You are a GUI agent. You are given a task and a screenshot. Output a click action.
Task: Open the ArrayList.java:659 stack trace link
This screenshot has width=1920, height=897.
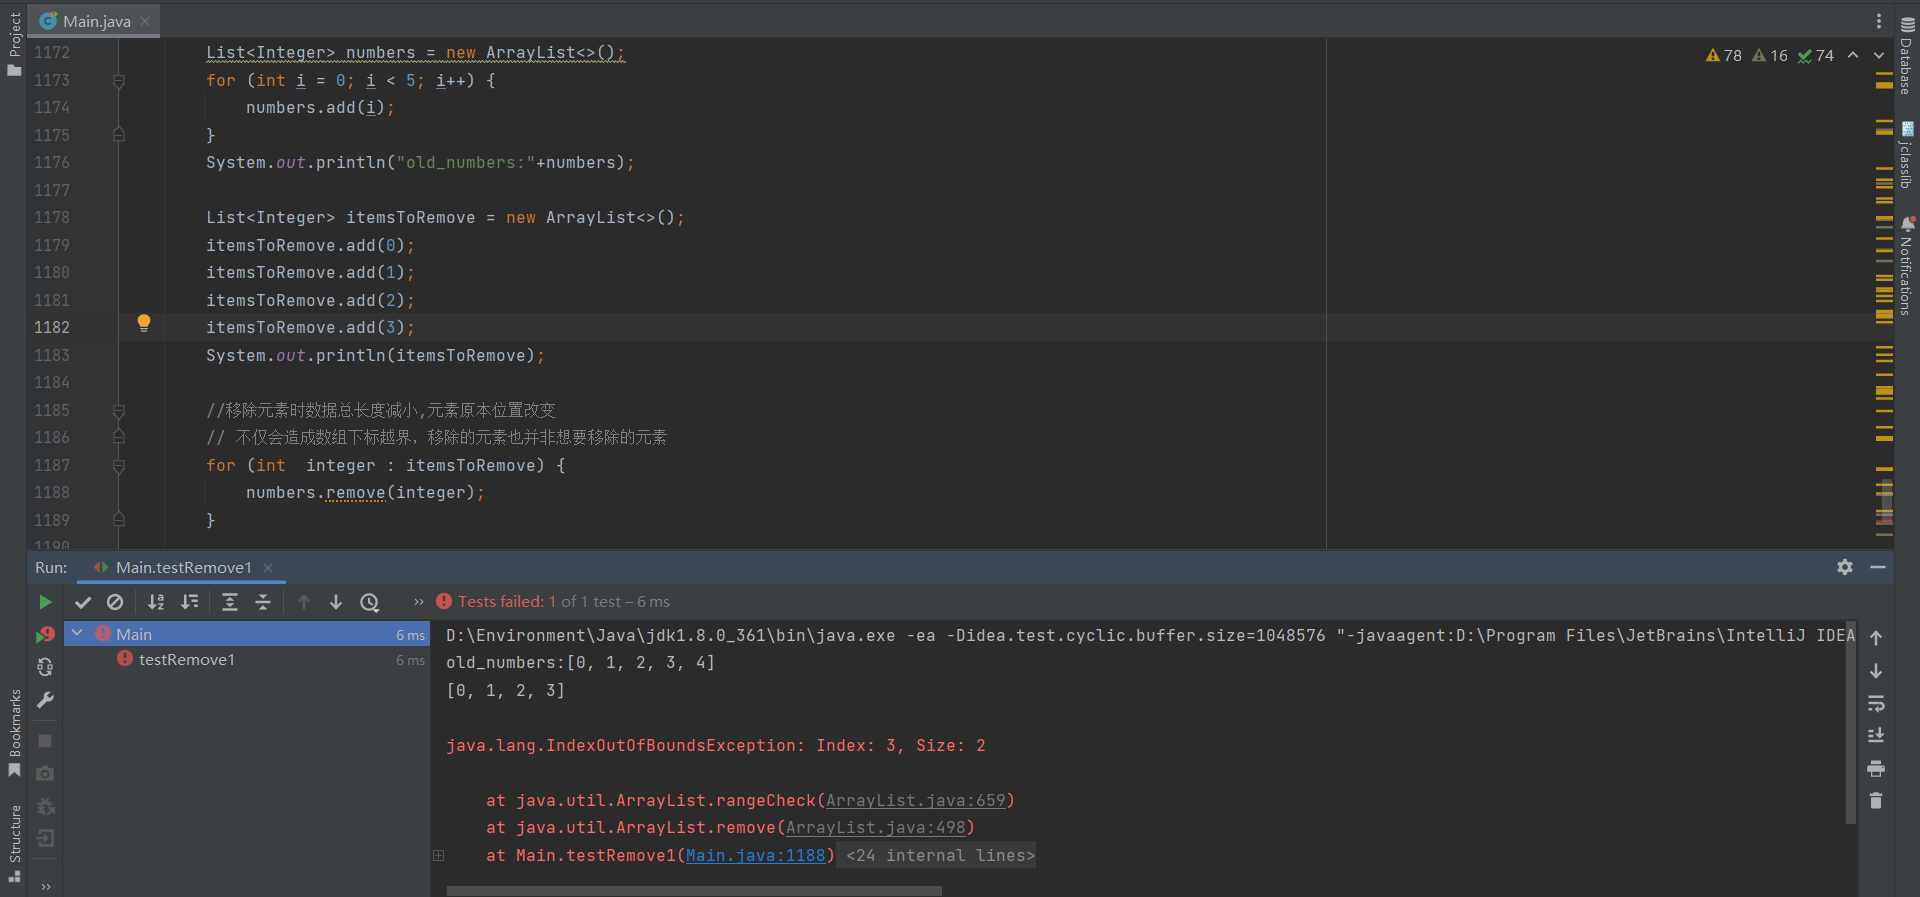(x=916, y=801)
